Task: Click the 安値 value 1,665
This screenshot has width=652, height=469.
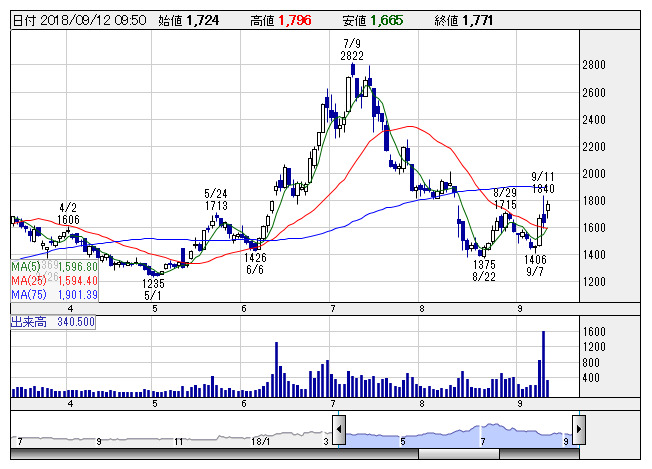Action: tap(385, 20)
